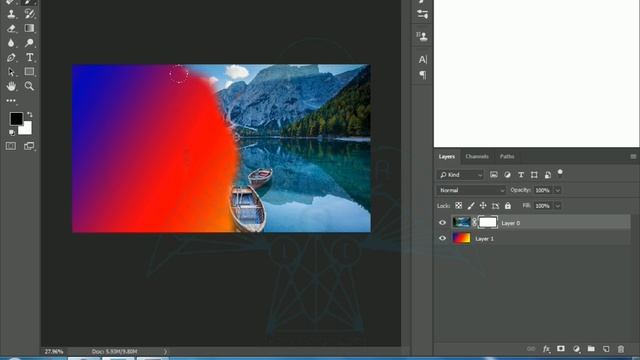Create a new layer
The image size is (640, 360).
pyautogui.click(x=606, y=349)
